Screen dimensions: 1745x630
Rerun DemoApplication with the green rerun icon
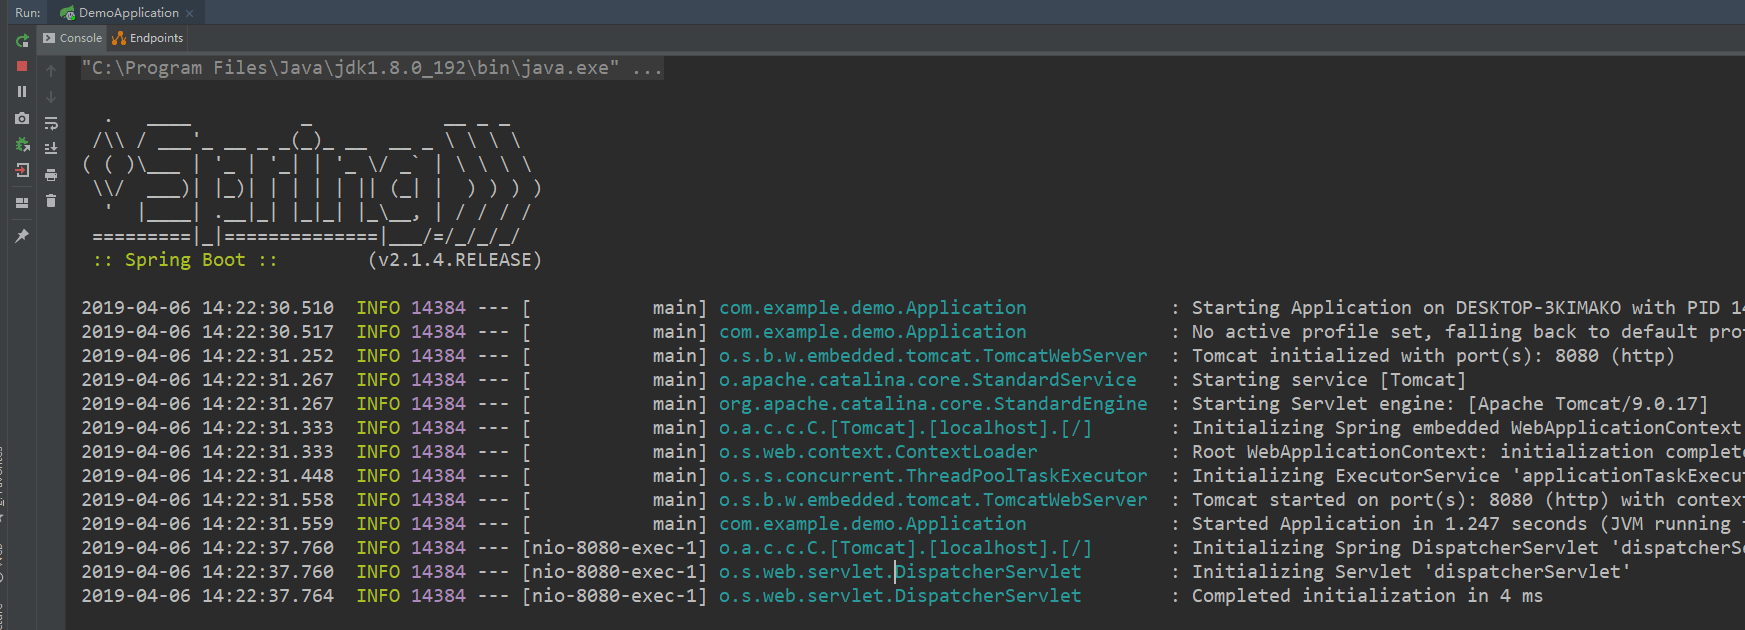click(x=22, y=41)
